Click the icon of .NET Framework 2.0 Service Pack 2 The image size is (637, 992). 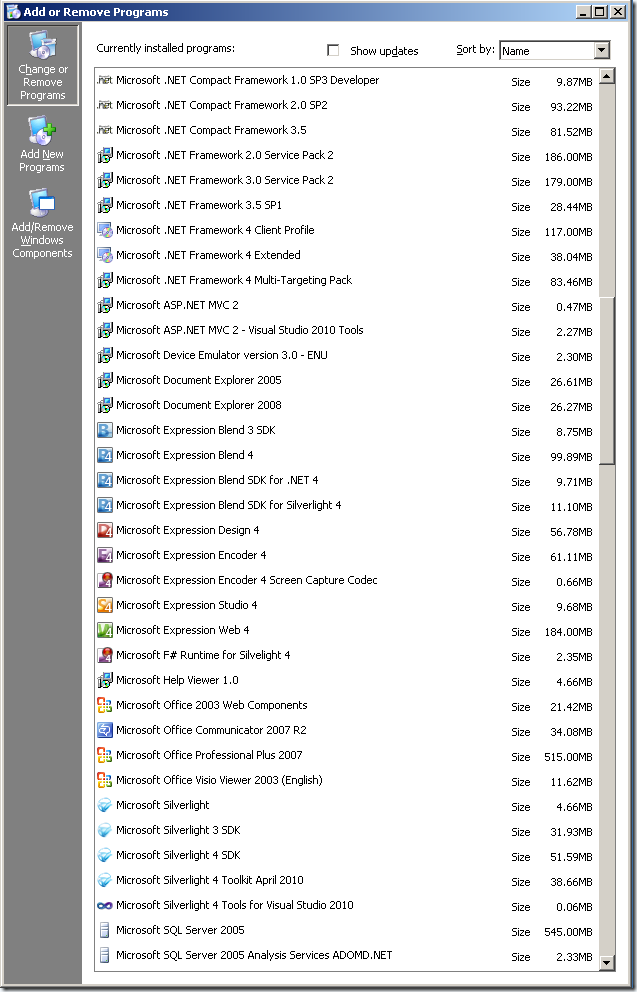coord(104,155)
